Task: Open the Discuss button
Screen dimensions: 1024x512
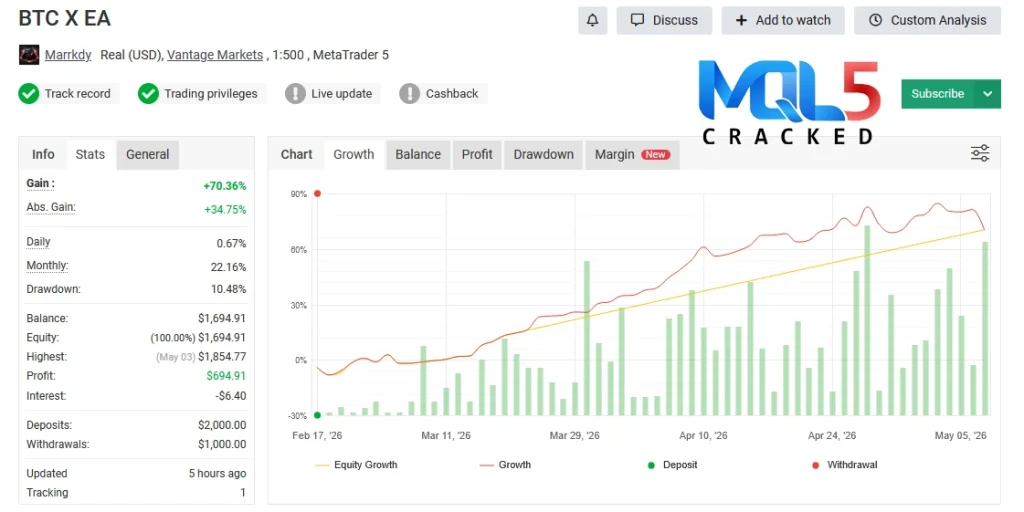Action: click(x=664, y=20)
